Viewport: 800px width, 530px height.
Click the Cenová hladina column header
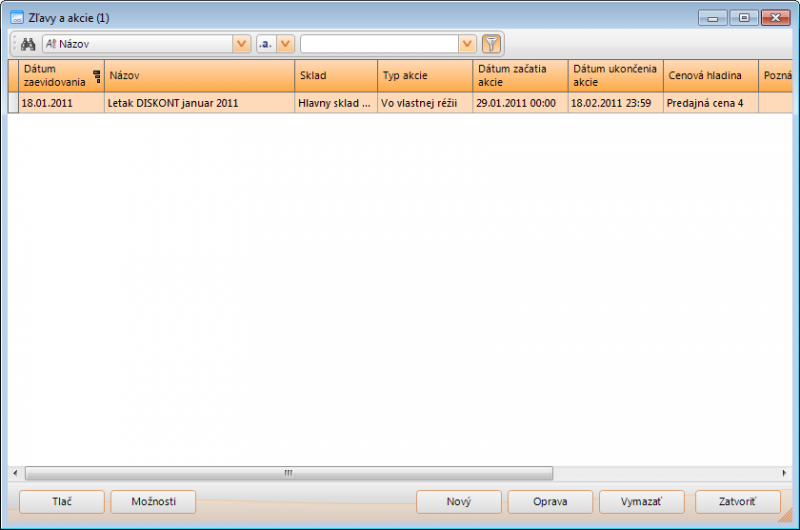tap(710, 76)
